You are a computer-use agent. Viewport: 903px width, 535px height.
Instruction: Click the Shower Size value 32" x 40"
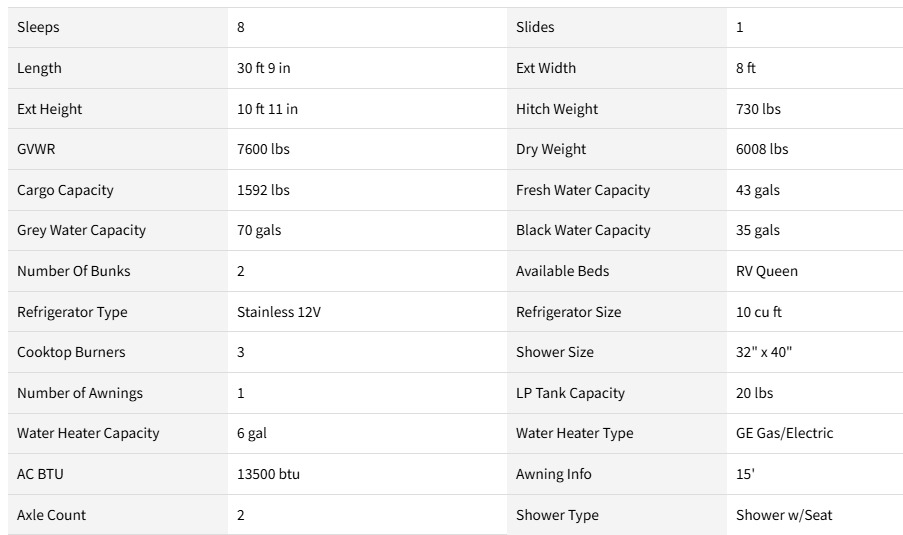coord(764,352)
